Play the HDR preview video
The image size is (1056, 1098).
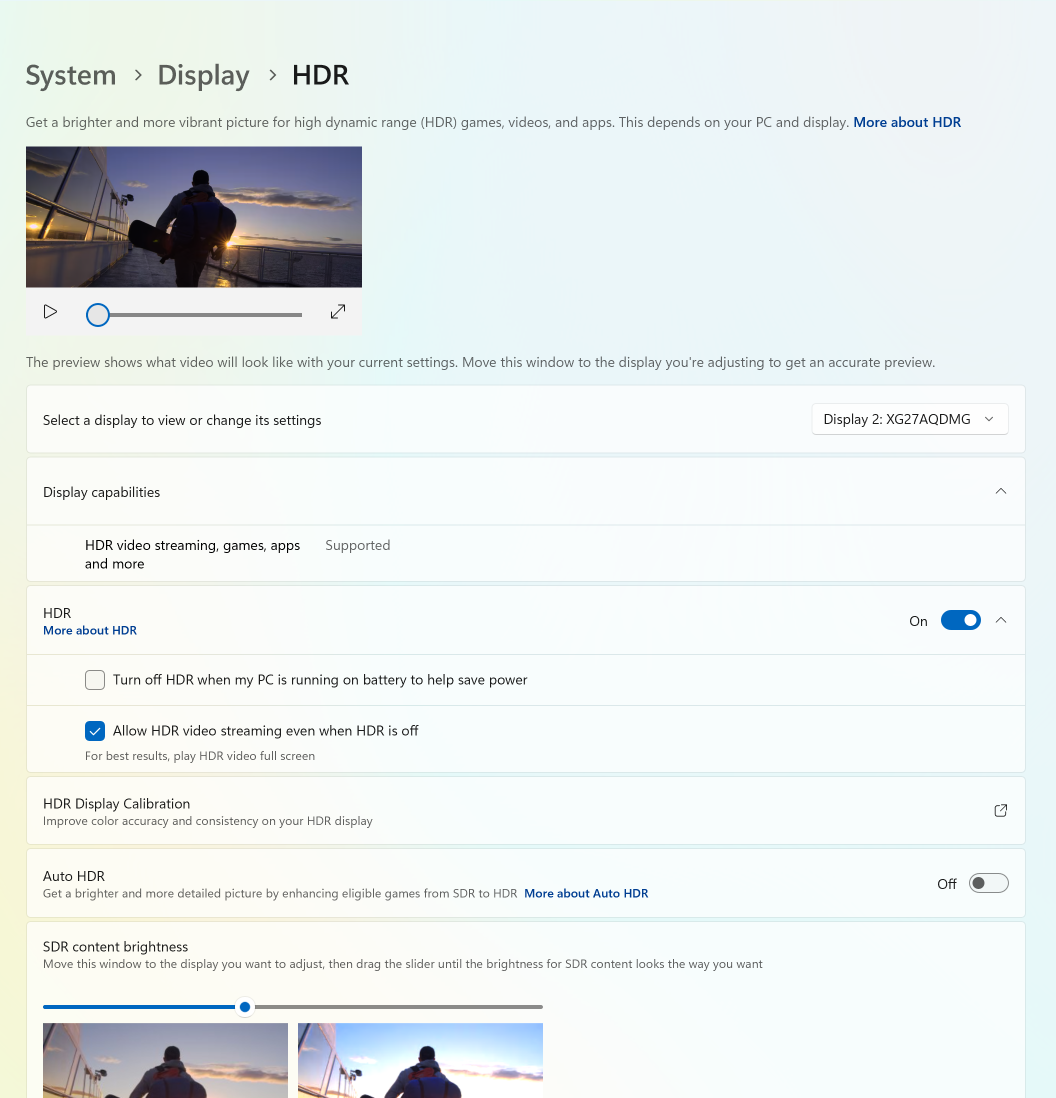click(50, 311)
